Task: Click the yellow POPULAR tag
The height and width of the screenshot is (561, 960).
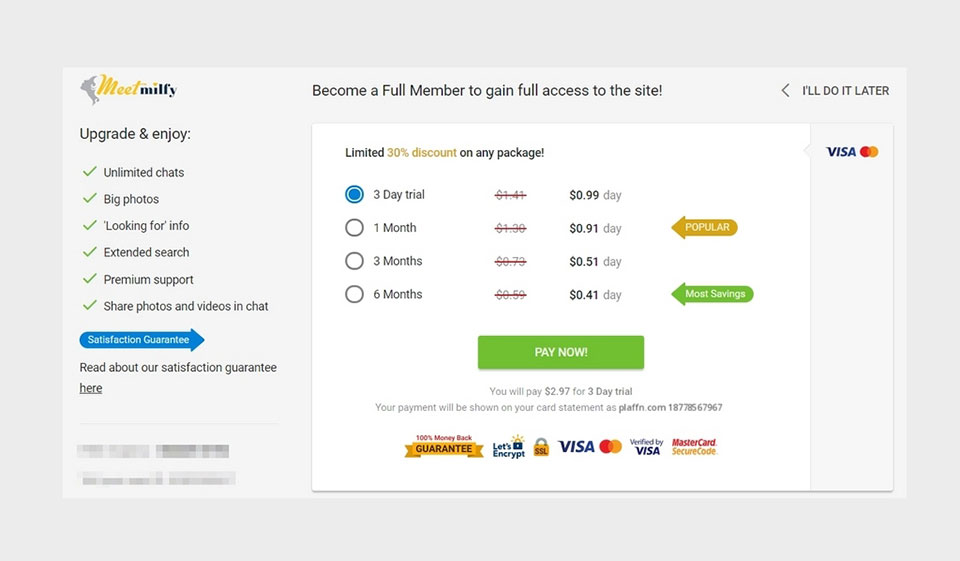Action: [x=704, y=228]
